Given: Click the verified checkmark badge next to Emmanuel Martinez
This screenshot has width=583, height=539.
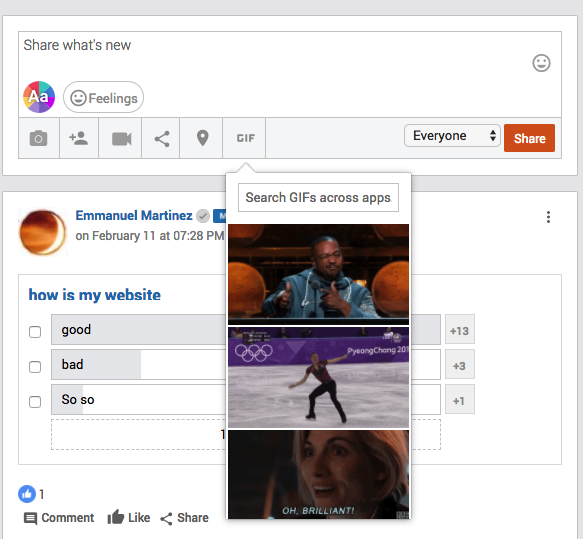Looking at the screenshot, I should point(203,216).
